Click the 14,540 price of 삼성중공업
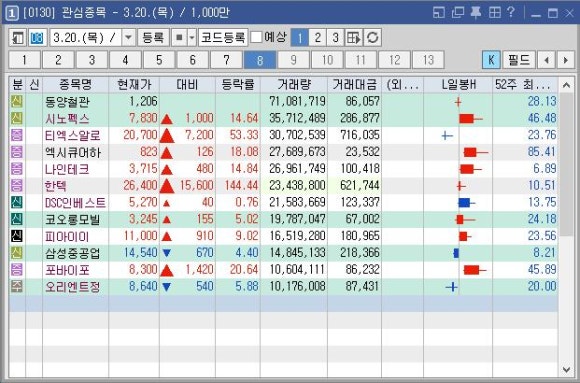The width and height of the screenshot is (580, 383). pos(141,253)
